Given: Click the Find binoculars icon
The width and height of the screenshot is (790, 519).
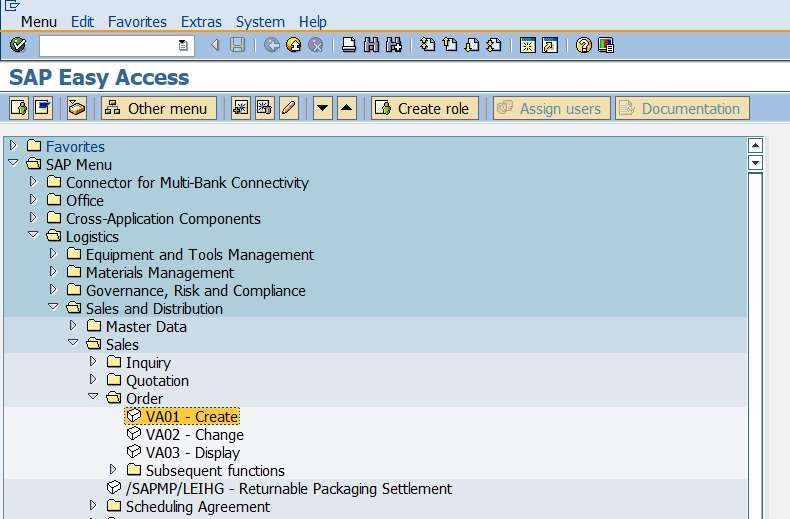Looking at the screenshot, I should pos(371,45).
